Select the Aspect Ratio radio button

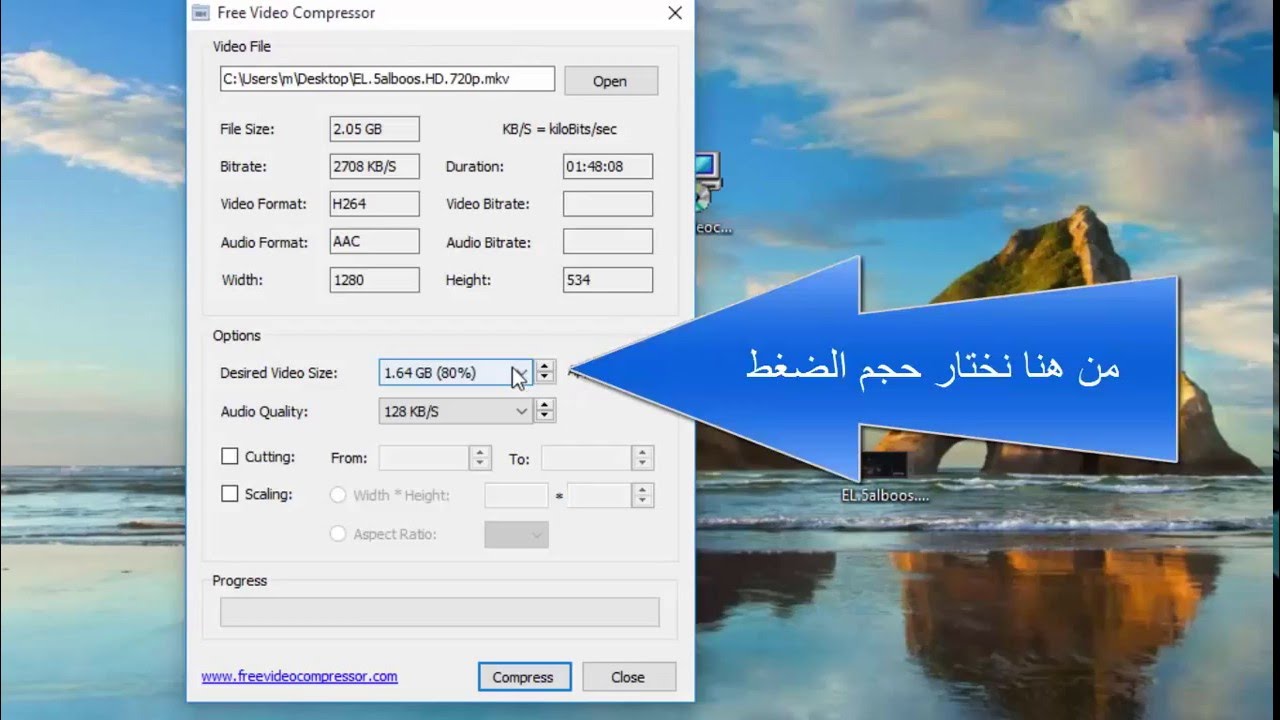(338, 533)
